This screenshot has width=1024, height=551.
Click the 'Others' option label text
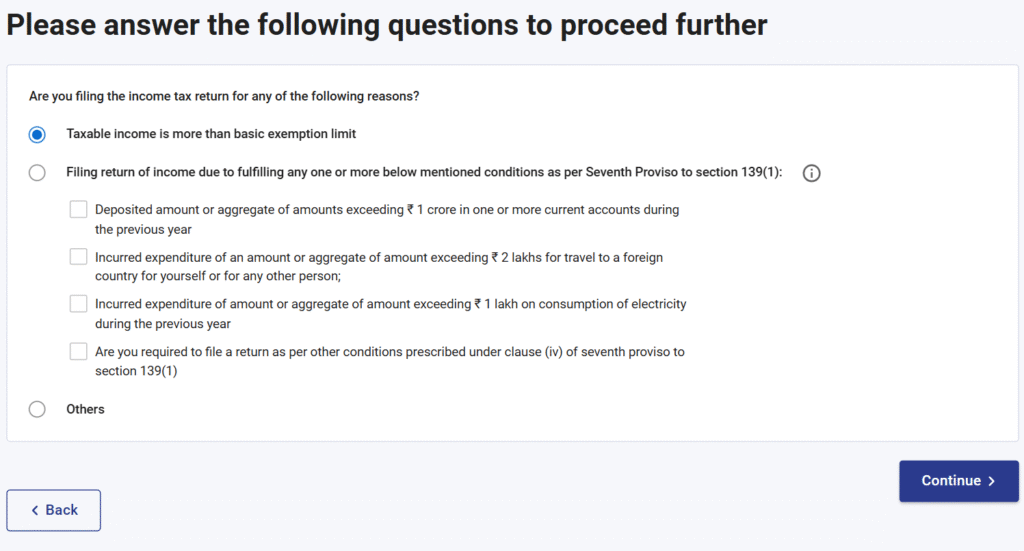[85, 409]
